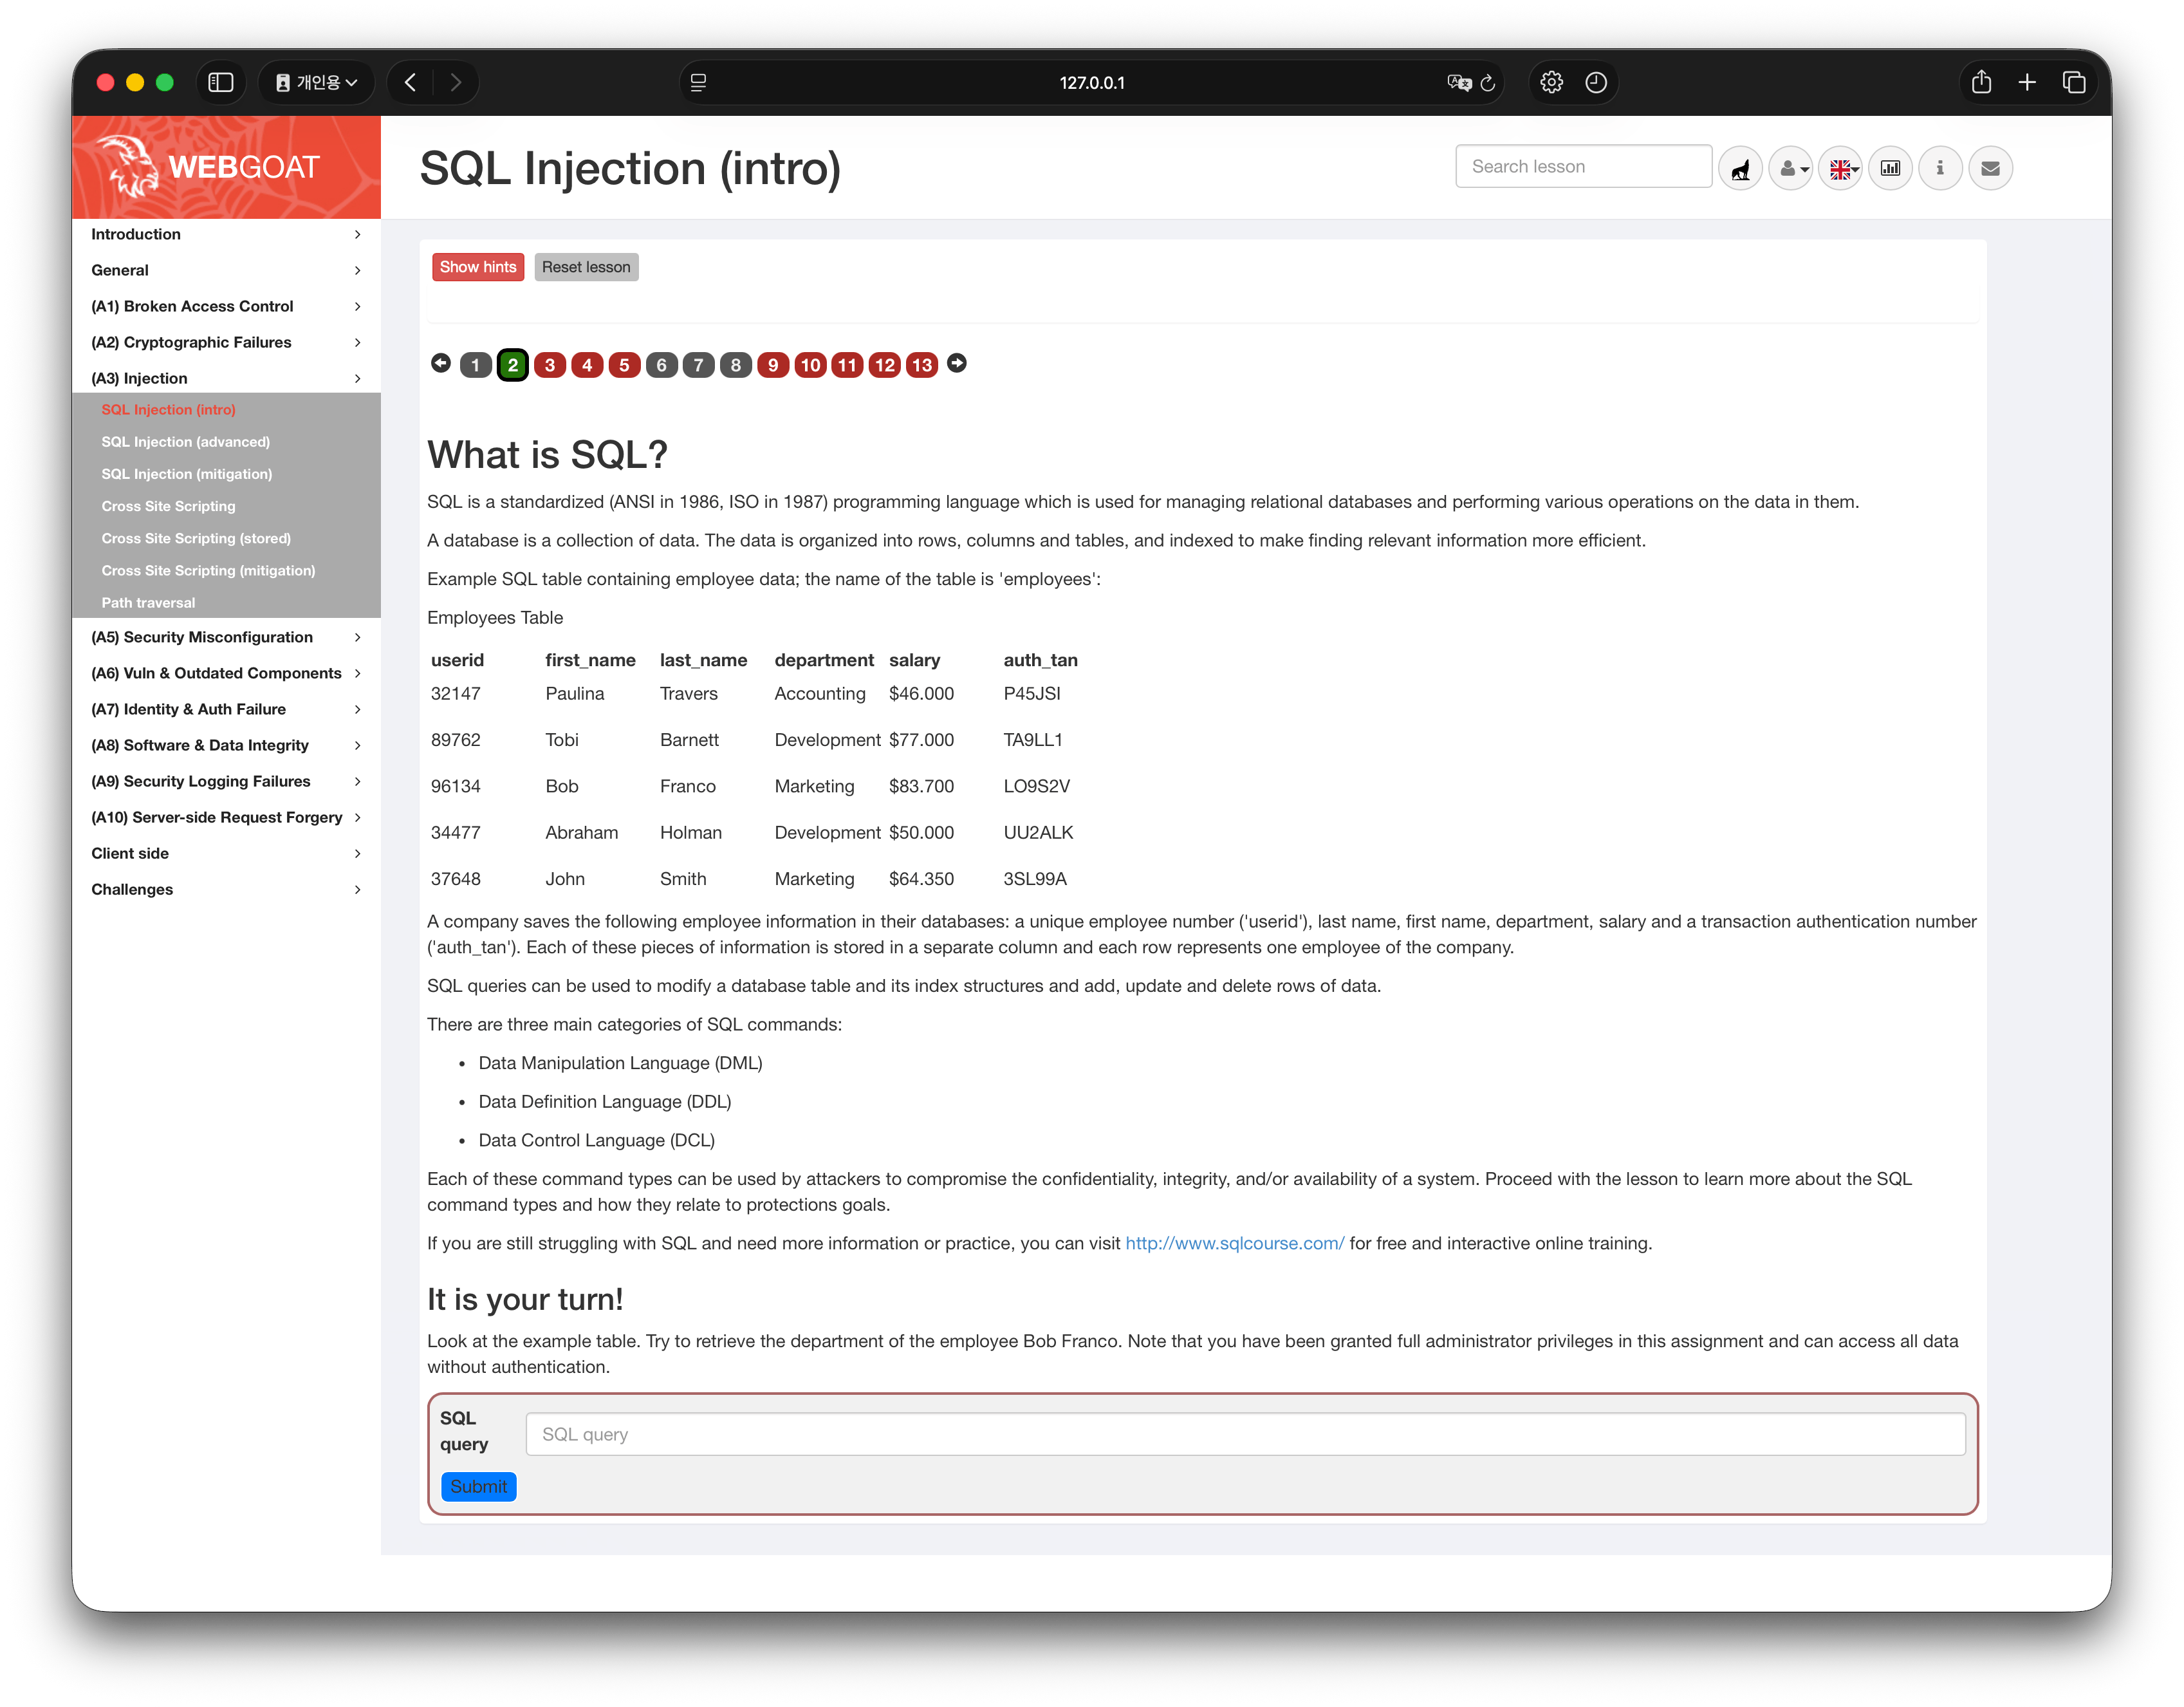Expand (A5) Security Misconfiguration section
The image size is (2184, 1707).
click(x=226, y=637)
